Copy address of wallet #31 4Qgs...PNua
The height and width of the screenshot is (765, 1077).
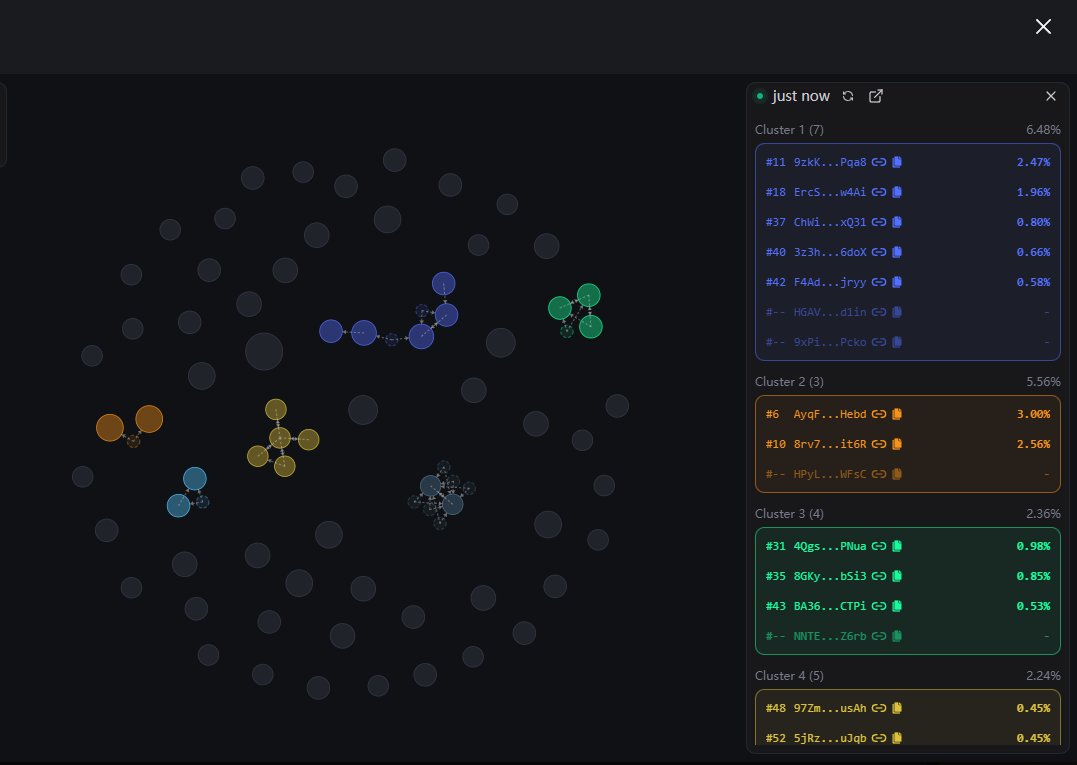897,546
